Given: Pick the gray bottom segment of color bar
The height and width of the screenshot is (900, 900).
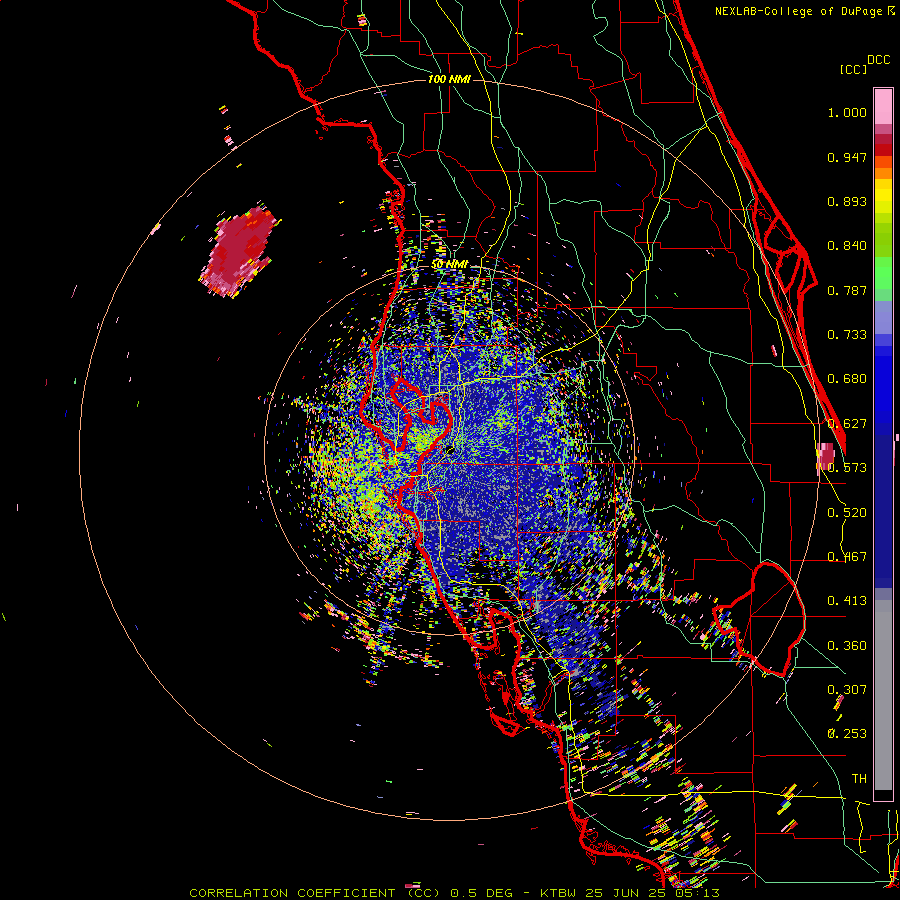Looking at the screenshot, I should pos(883,695).
